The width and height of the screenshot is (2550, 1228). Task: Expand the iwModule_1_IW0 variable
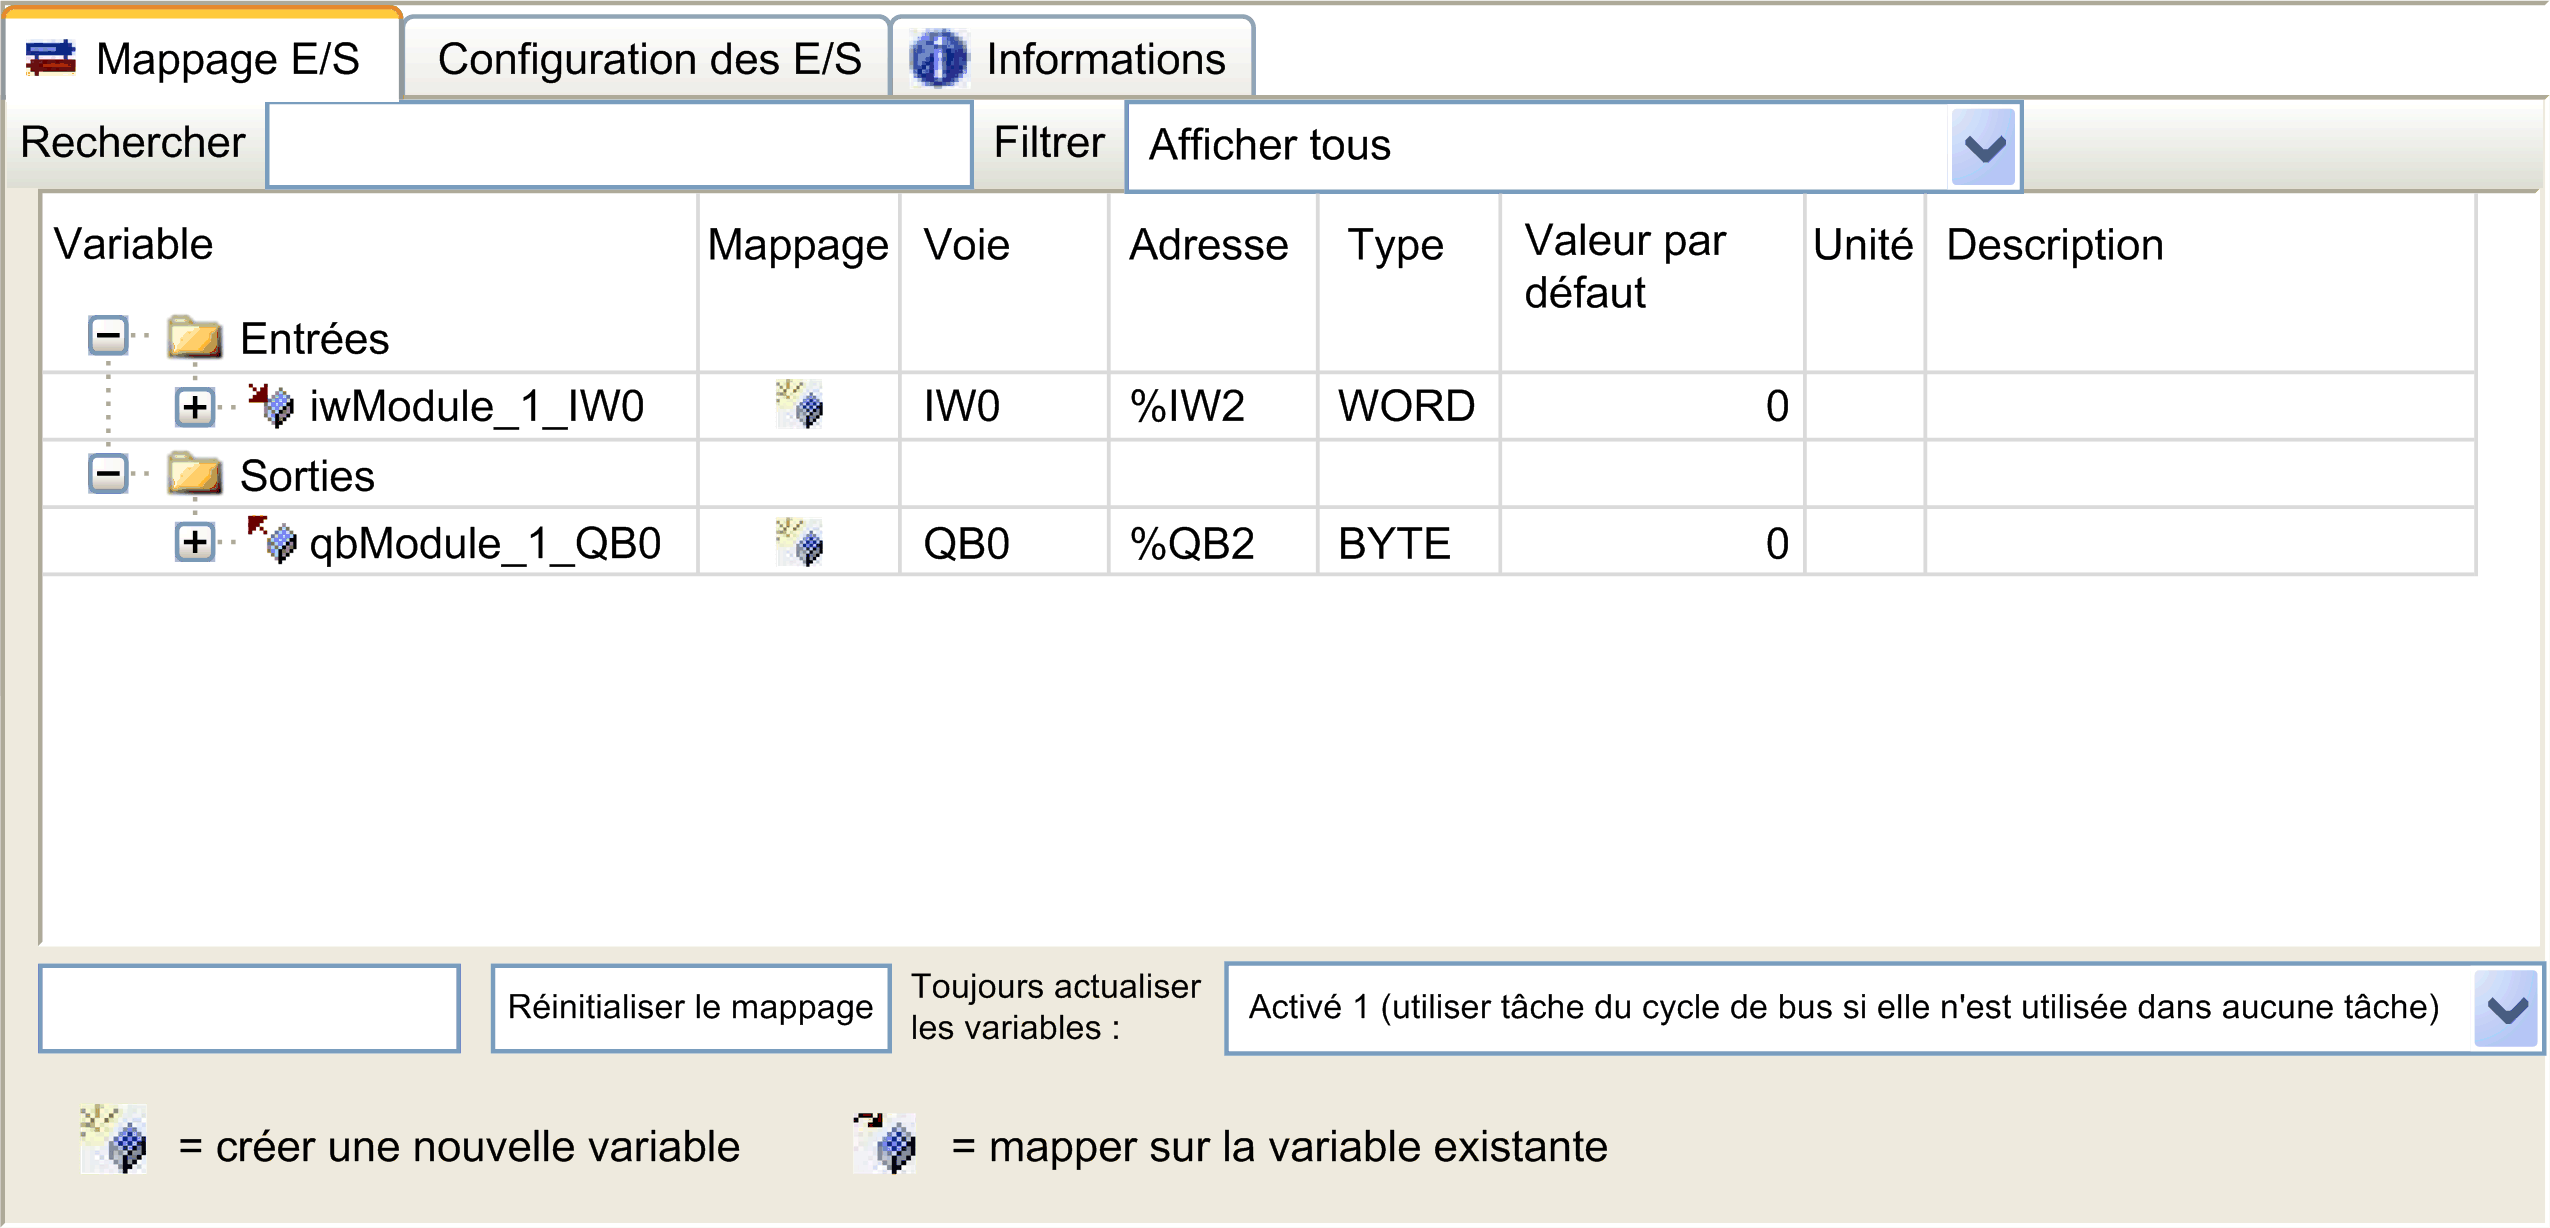[195, 406]
